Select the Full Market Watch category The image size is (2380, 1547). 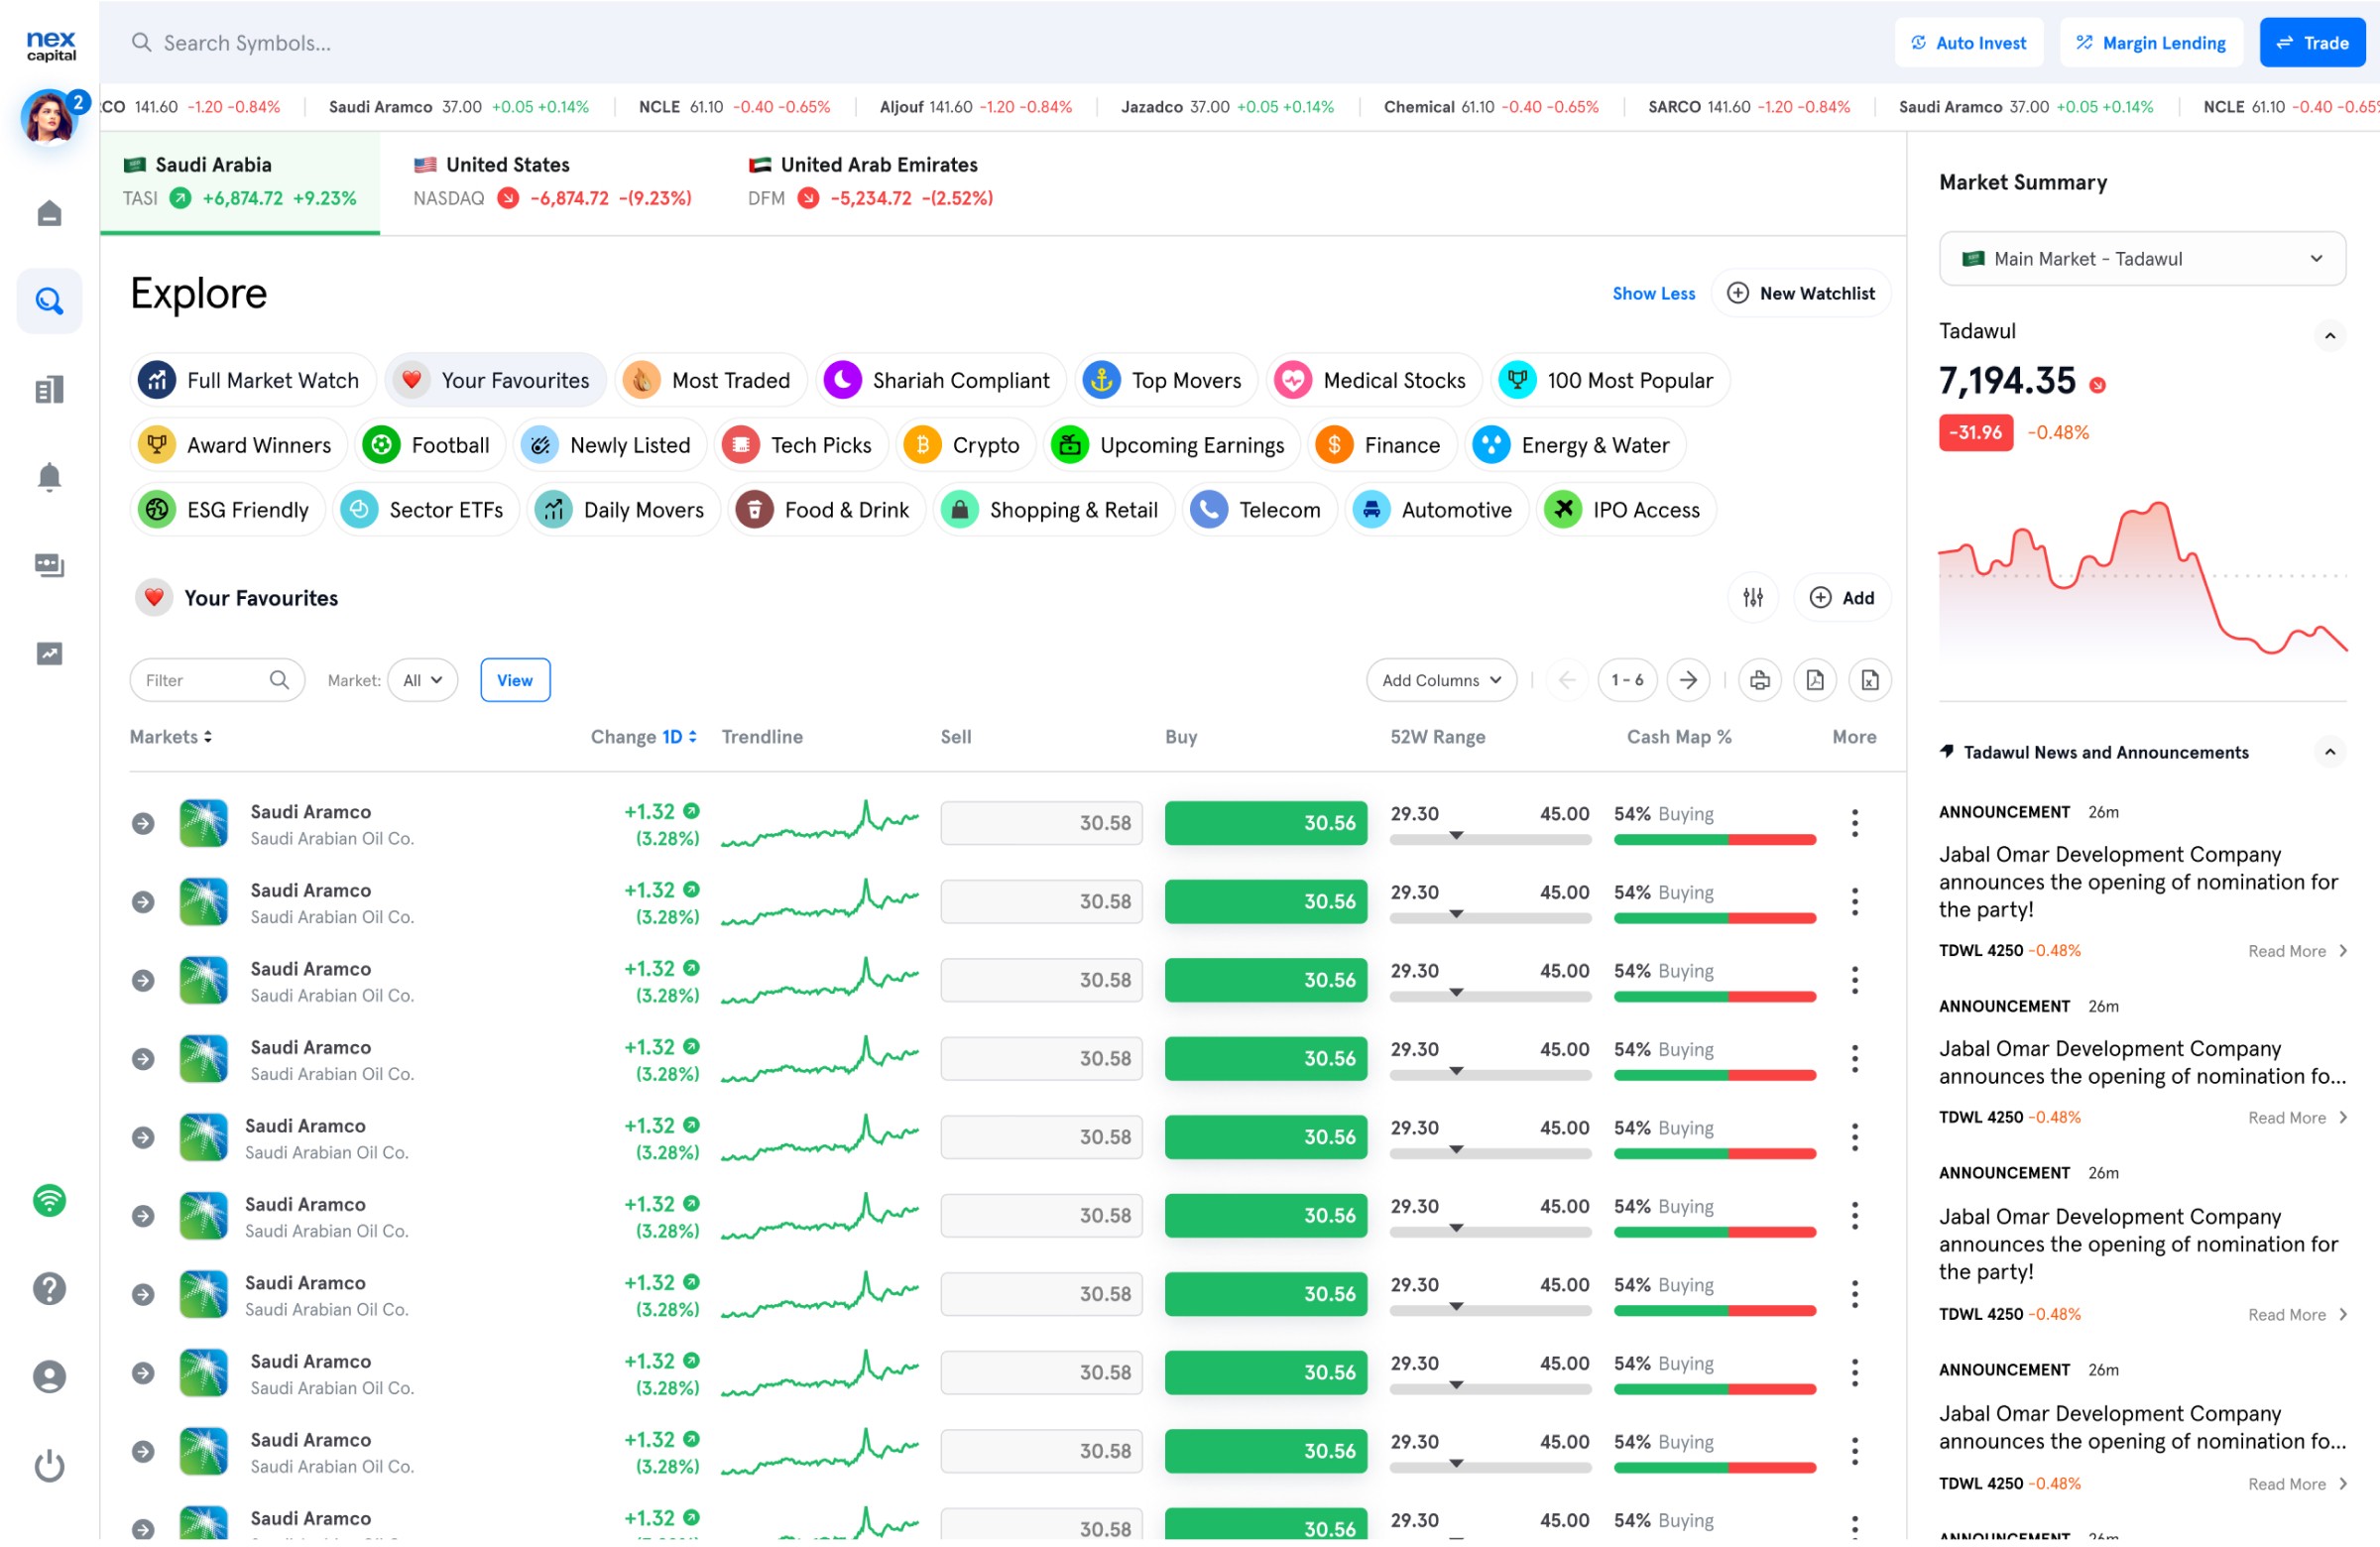click(x=253, y=380)
